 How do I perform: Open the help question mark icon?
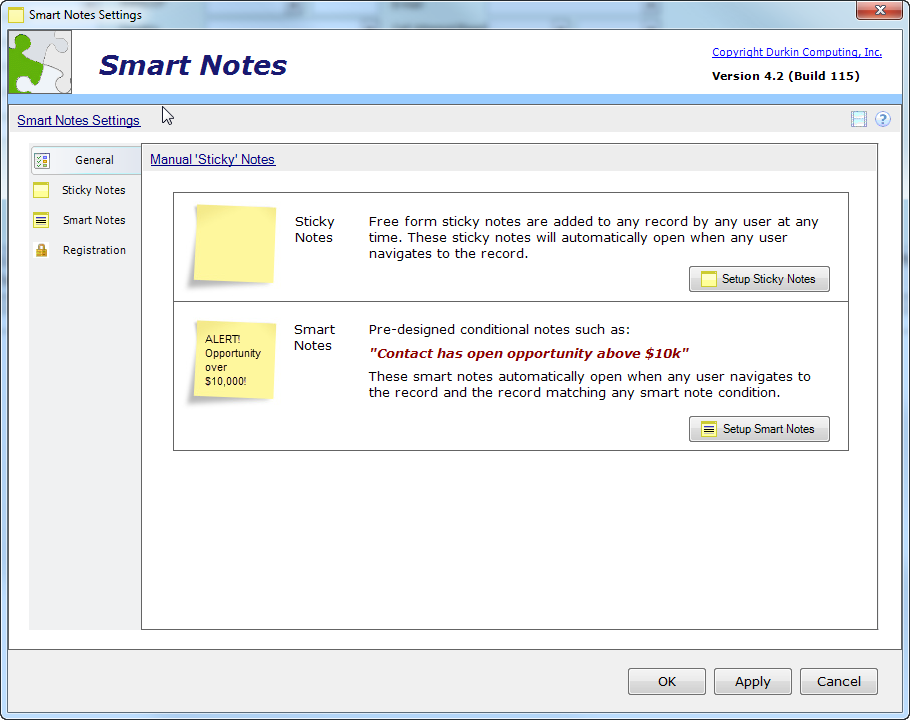coord(883,120)
